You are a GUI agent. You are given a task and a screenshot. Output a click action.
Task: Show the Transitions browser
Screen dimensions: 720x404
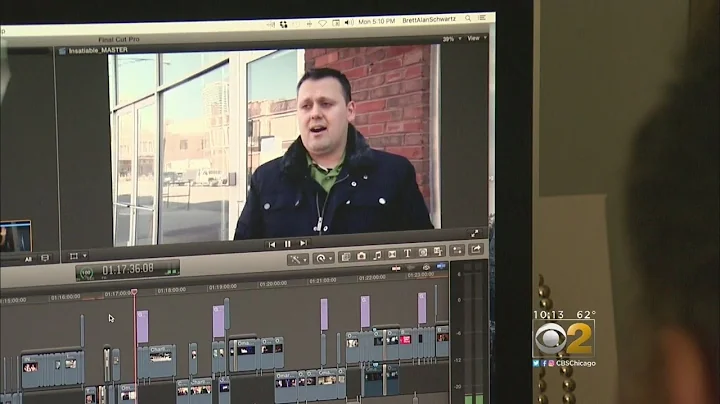tap(392, 254)
